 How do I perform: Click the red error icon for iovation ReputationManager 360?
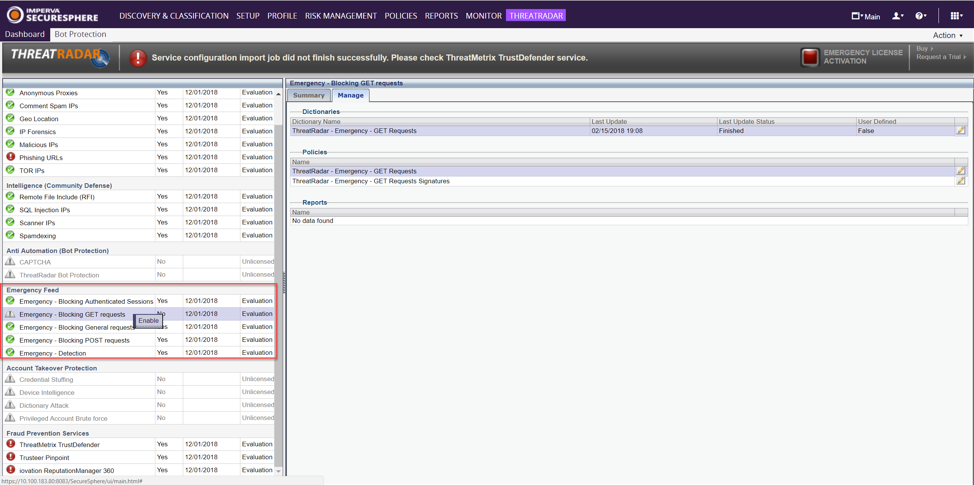(x=10, y=470)
